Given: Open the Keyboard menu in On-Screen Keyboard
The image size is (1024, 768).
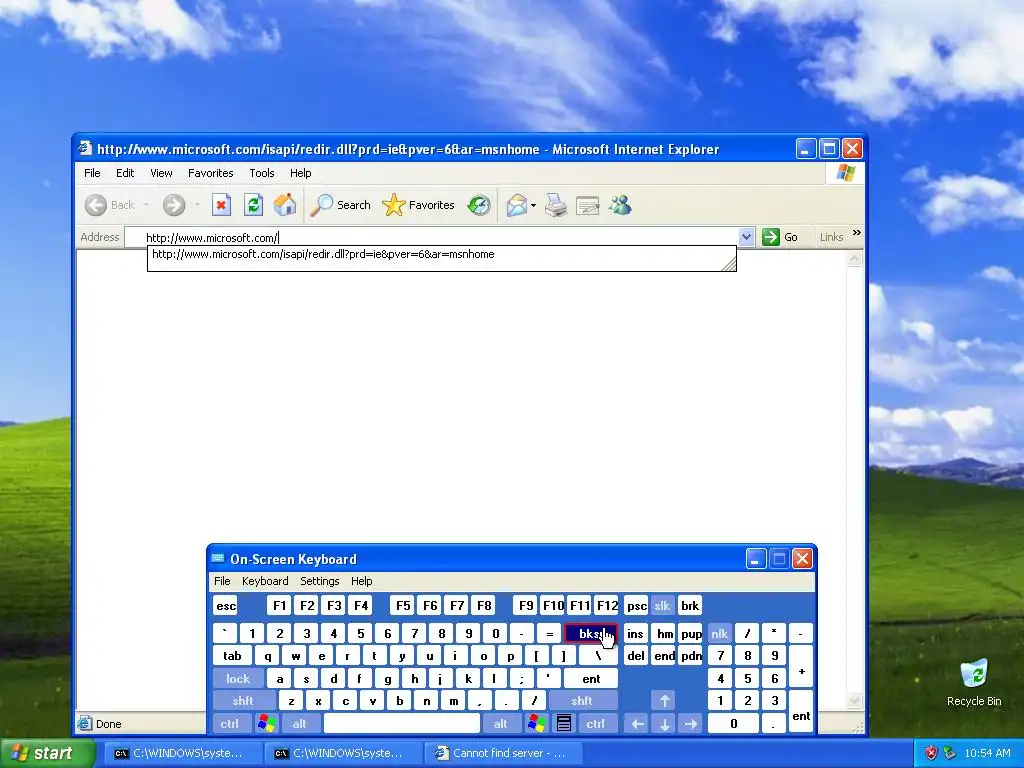Looking at the screenshot, I should click(265, 581).
